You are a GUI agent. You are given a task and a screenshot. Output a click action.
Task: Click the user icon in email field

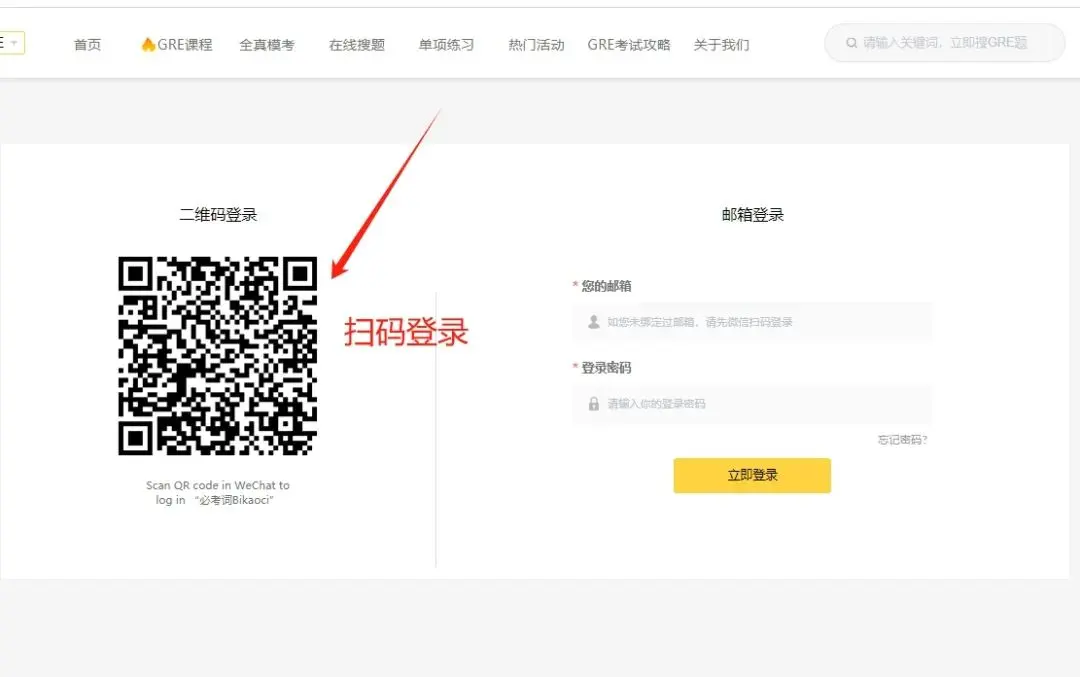(x=594, y=322)
